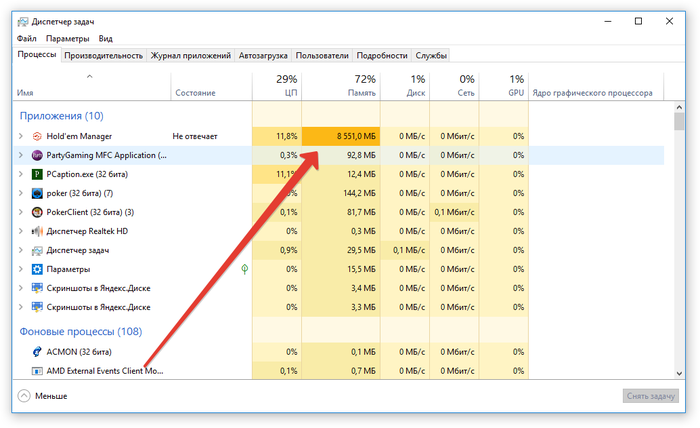The height and width of the screenshot is (428, 700).
Task: Click the poker (32 бита) process icon
Action: point(37,193)
